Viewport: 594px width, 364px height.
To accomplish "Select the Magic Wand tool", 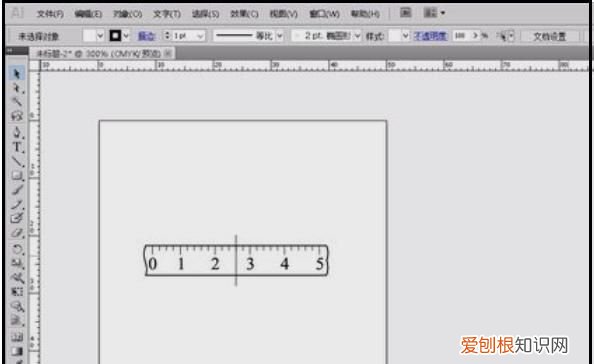I will tap(17, 102).
